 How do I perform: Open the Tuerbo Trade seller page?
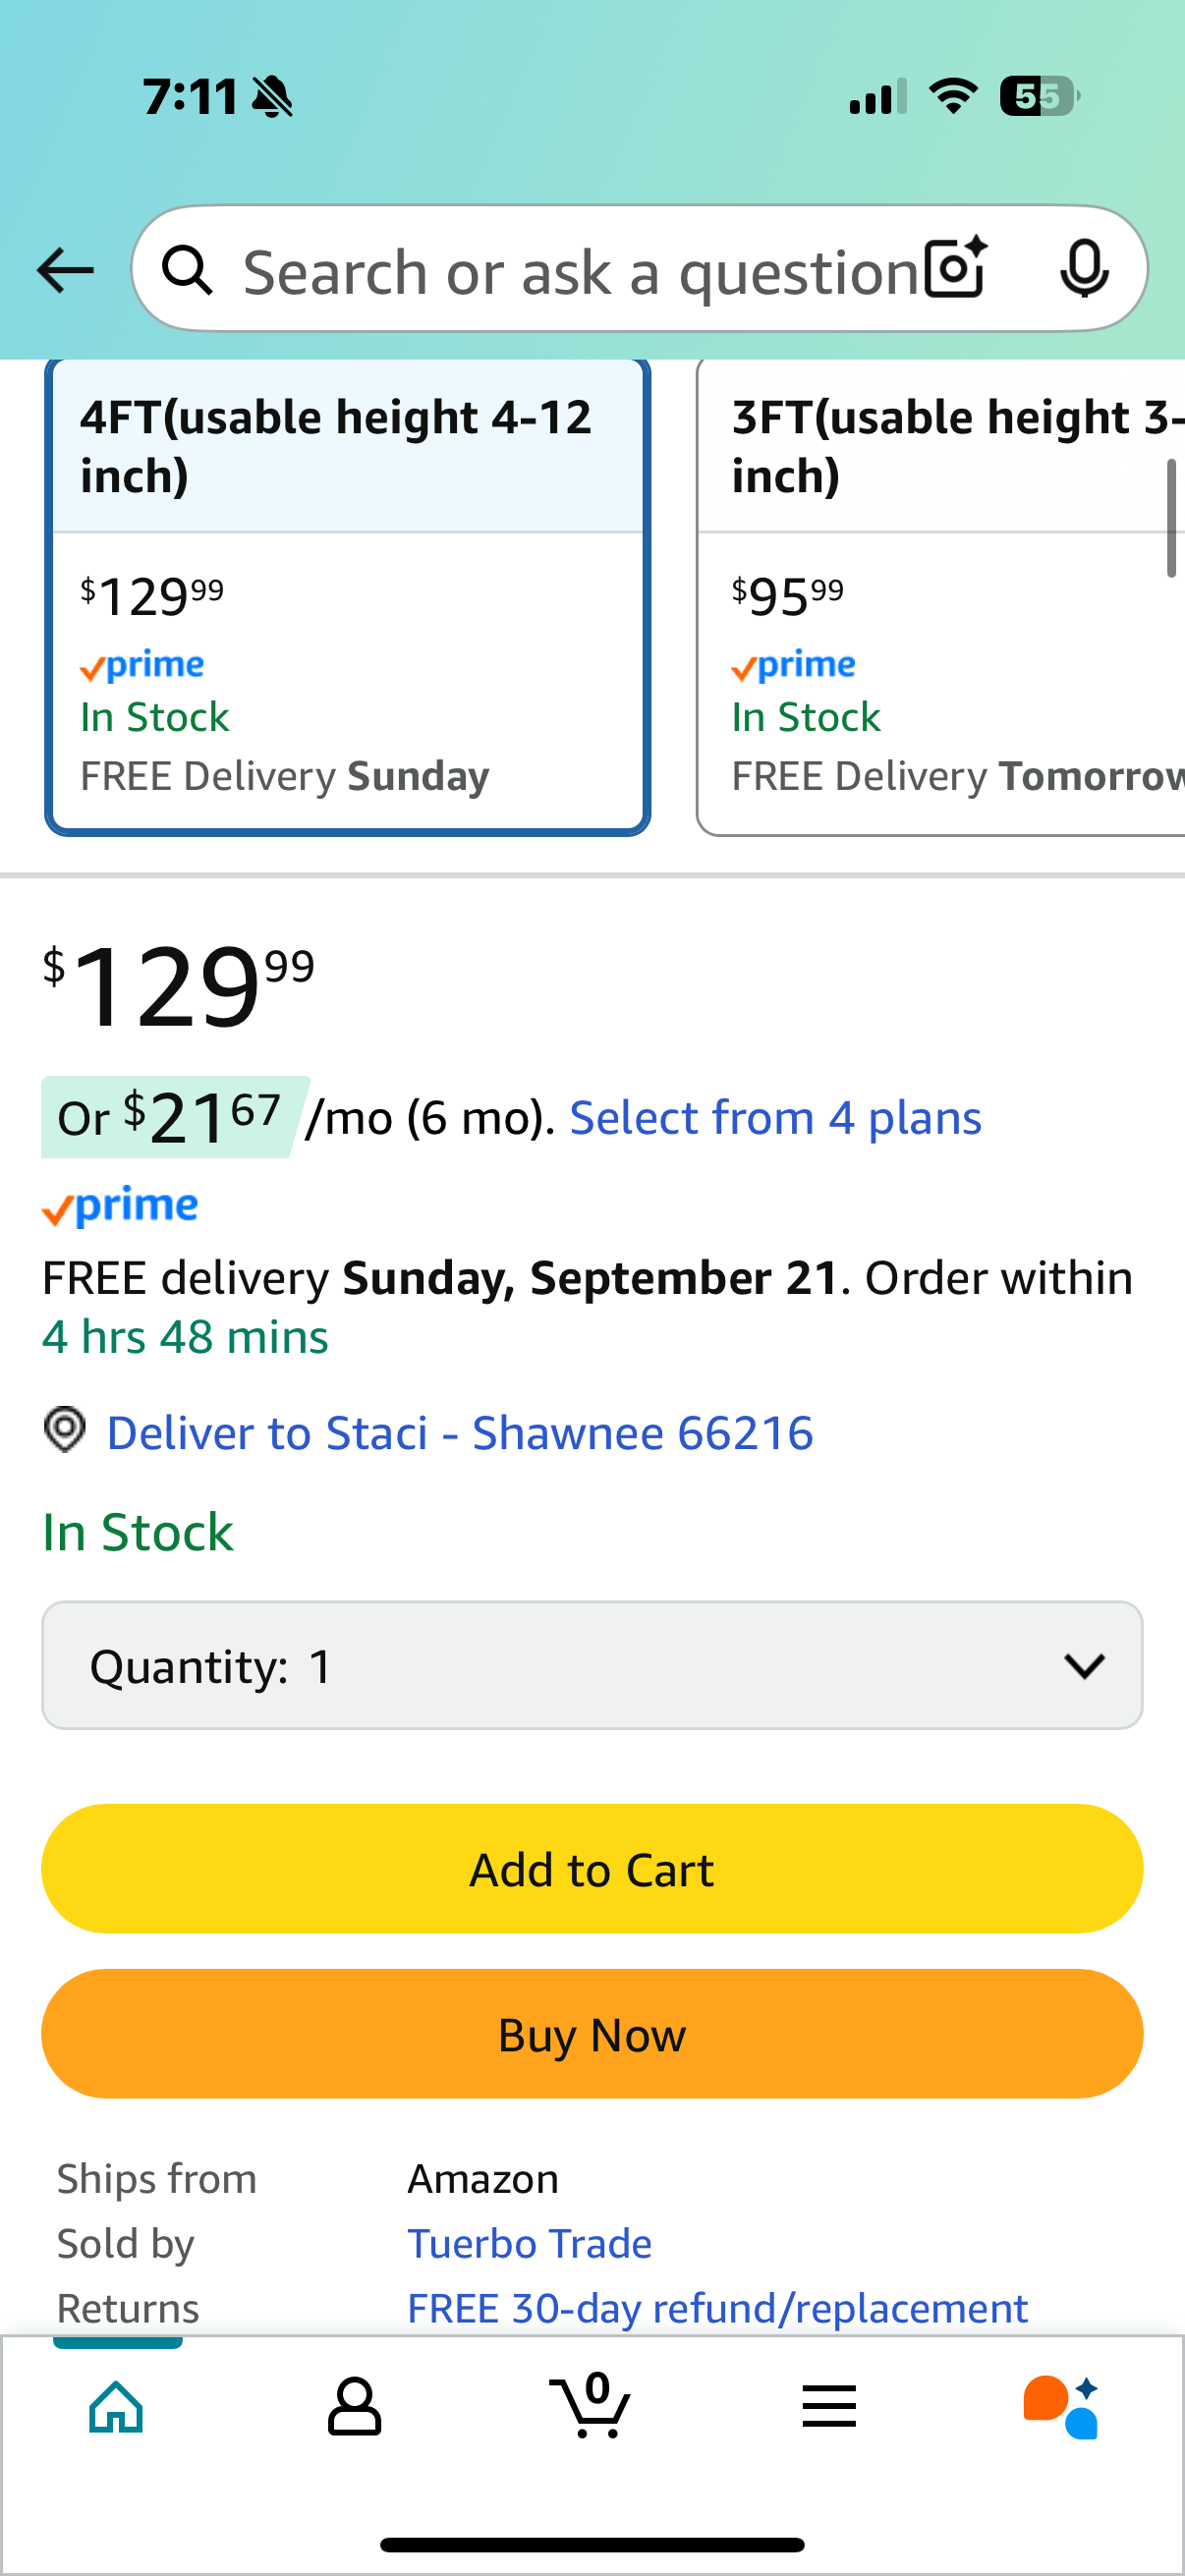529,2243
